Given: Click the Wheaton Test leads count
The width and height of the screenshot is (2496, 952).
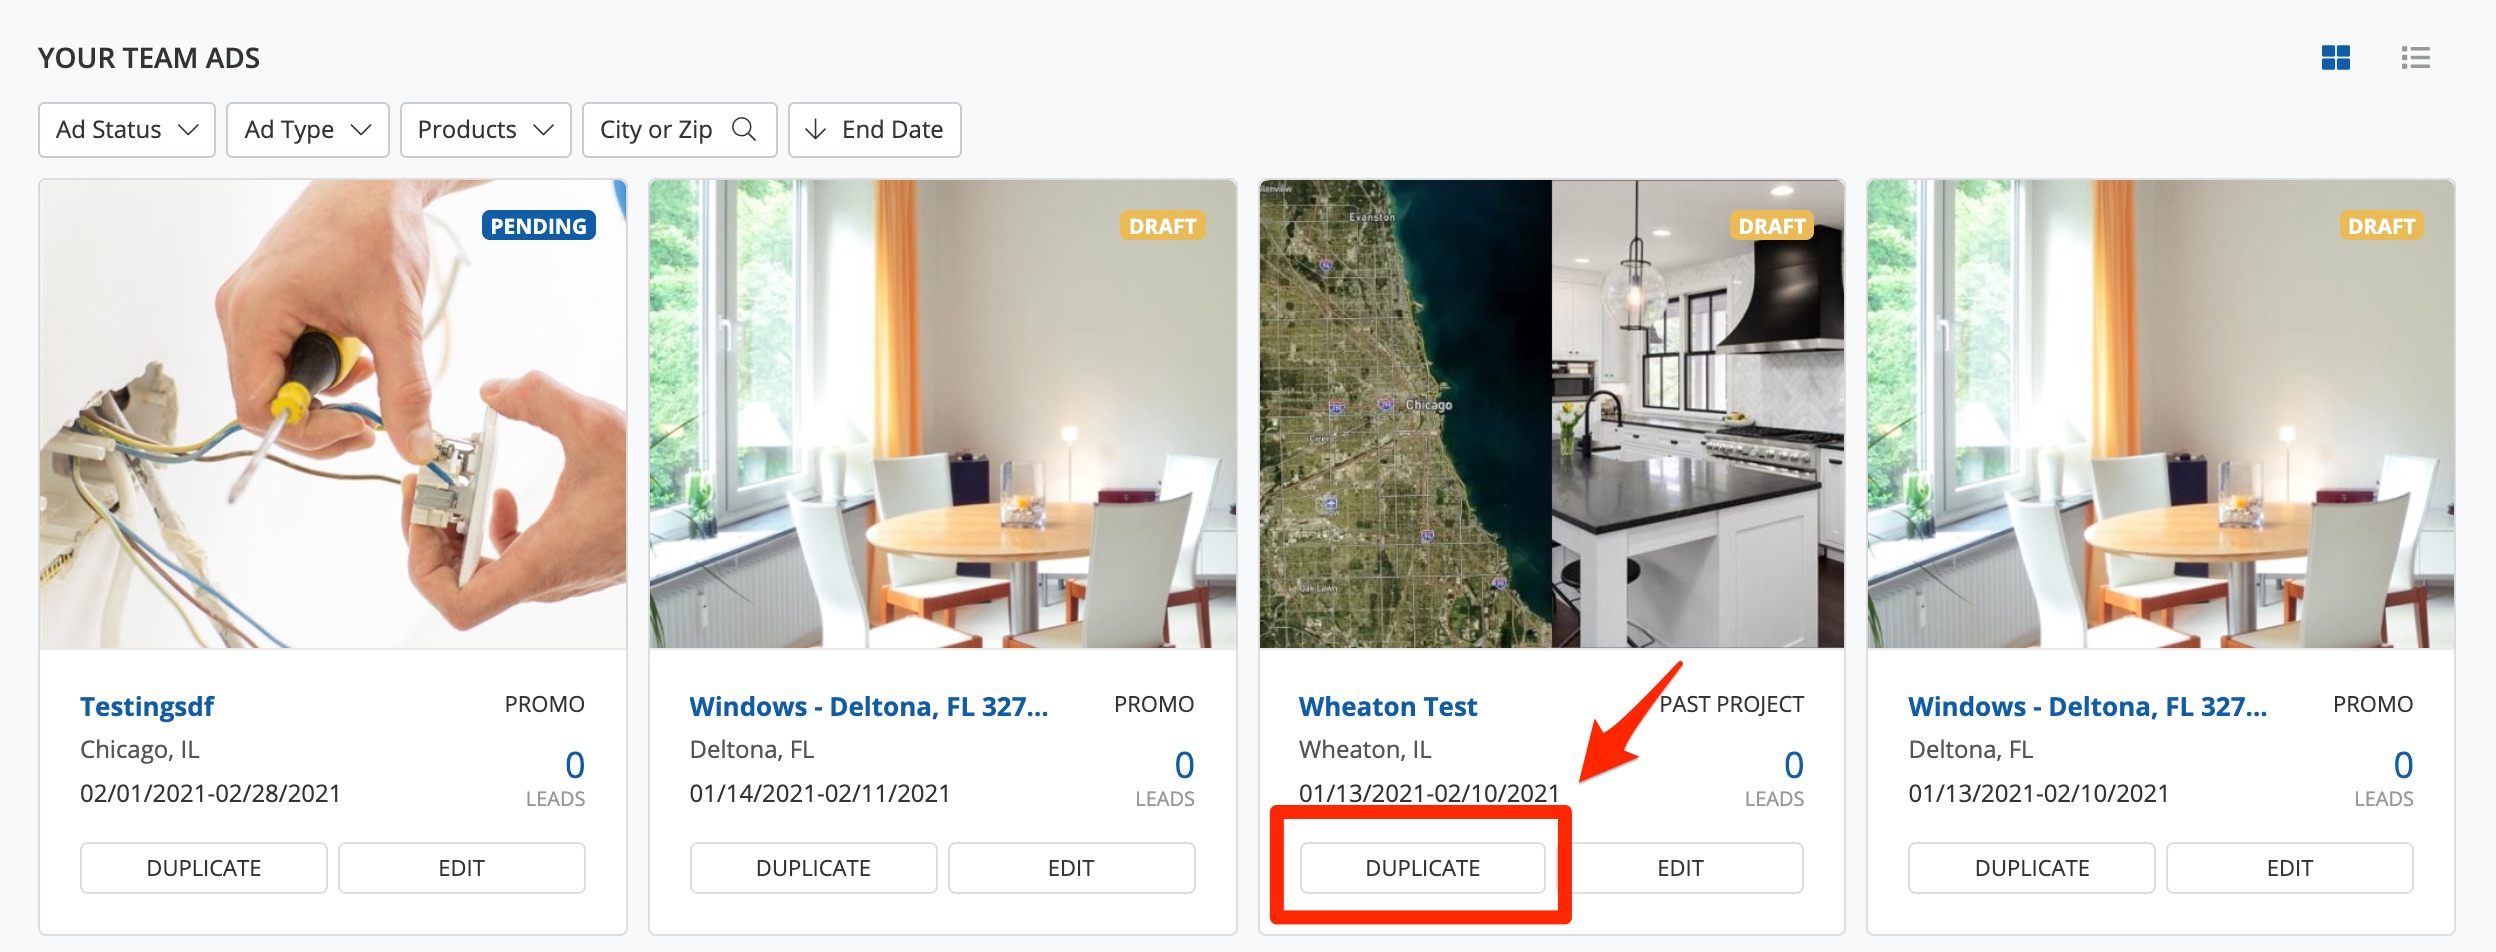Looking at the screenshot, I should (1793, 765).
